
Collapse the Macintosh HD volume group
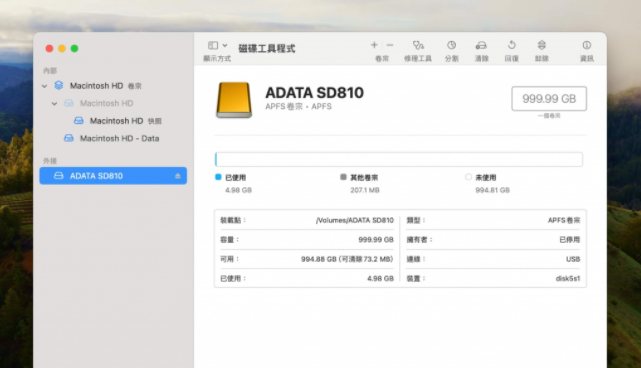(x=45, y=86)
